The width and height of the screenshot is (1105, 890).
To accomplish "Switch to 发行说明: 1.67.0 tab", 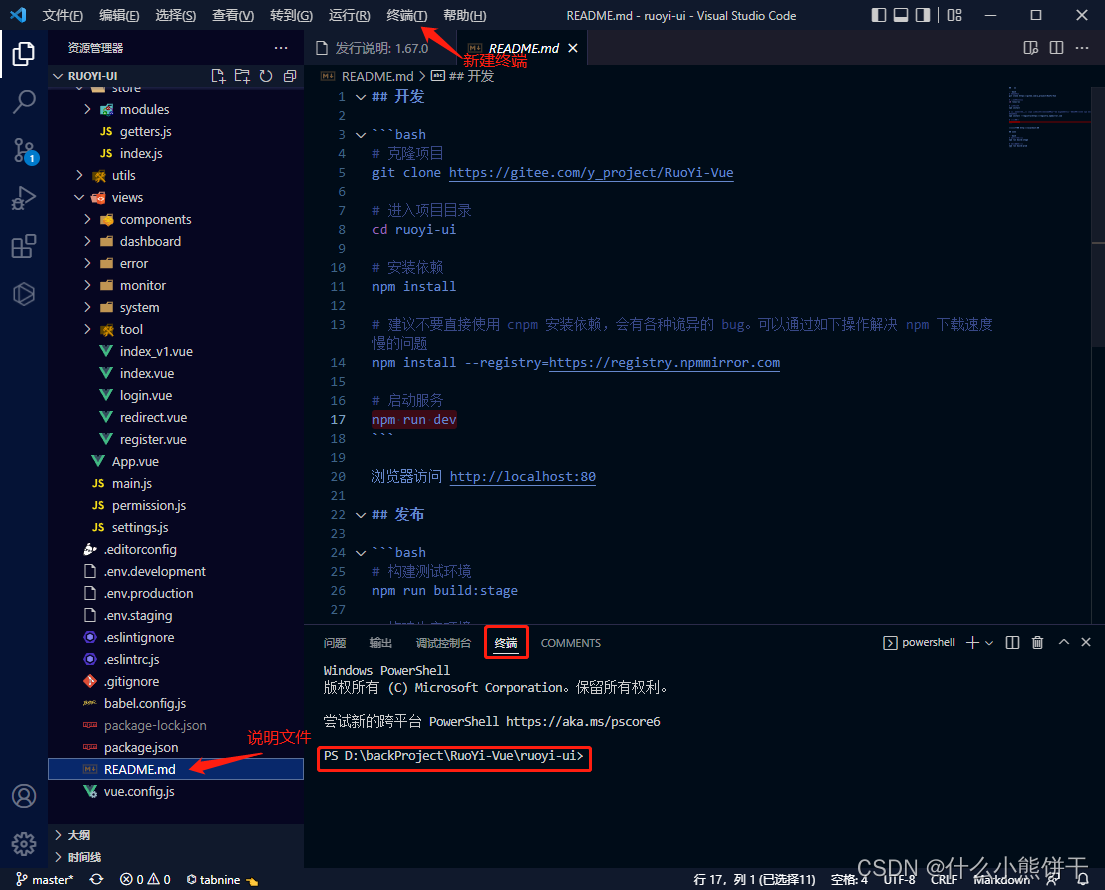I will pyautogui.click(x=381, y=48).
